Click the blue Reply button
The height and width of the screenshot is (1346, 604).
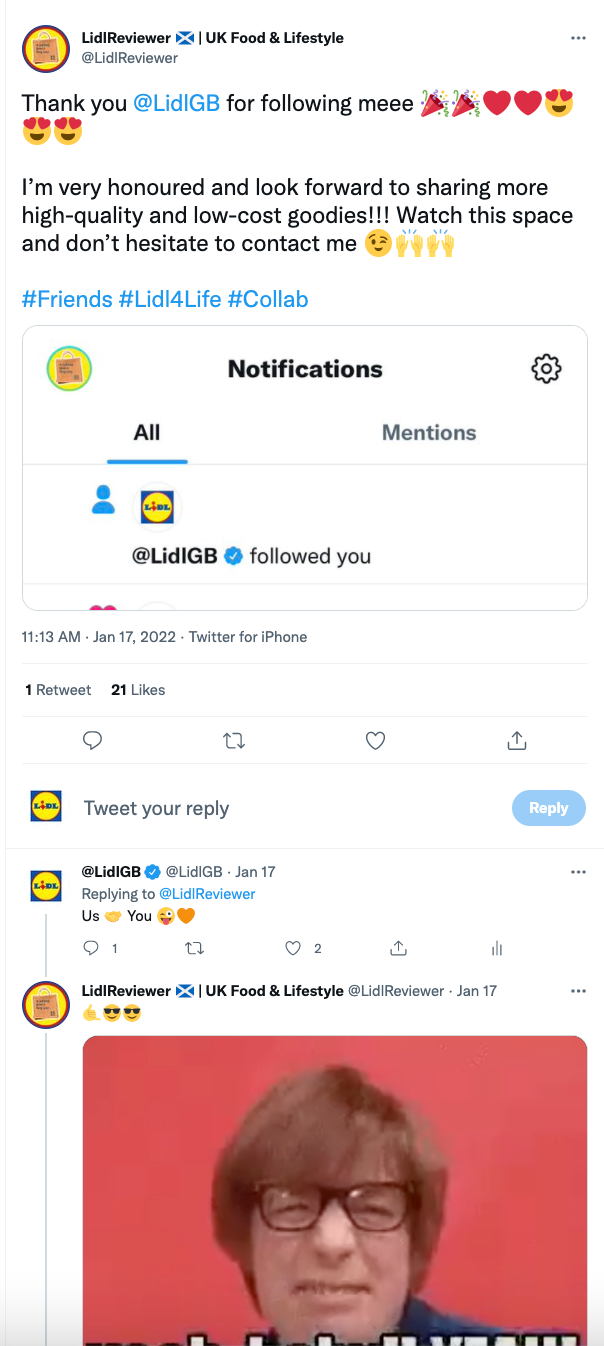pyautogui.click(x=548, y=808)
